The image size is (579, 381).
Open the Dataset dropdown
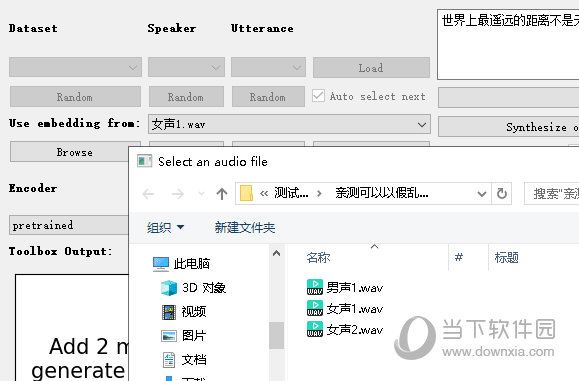coord(75,67)
